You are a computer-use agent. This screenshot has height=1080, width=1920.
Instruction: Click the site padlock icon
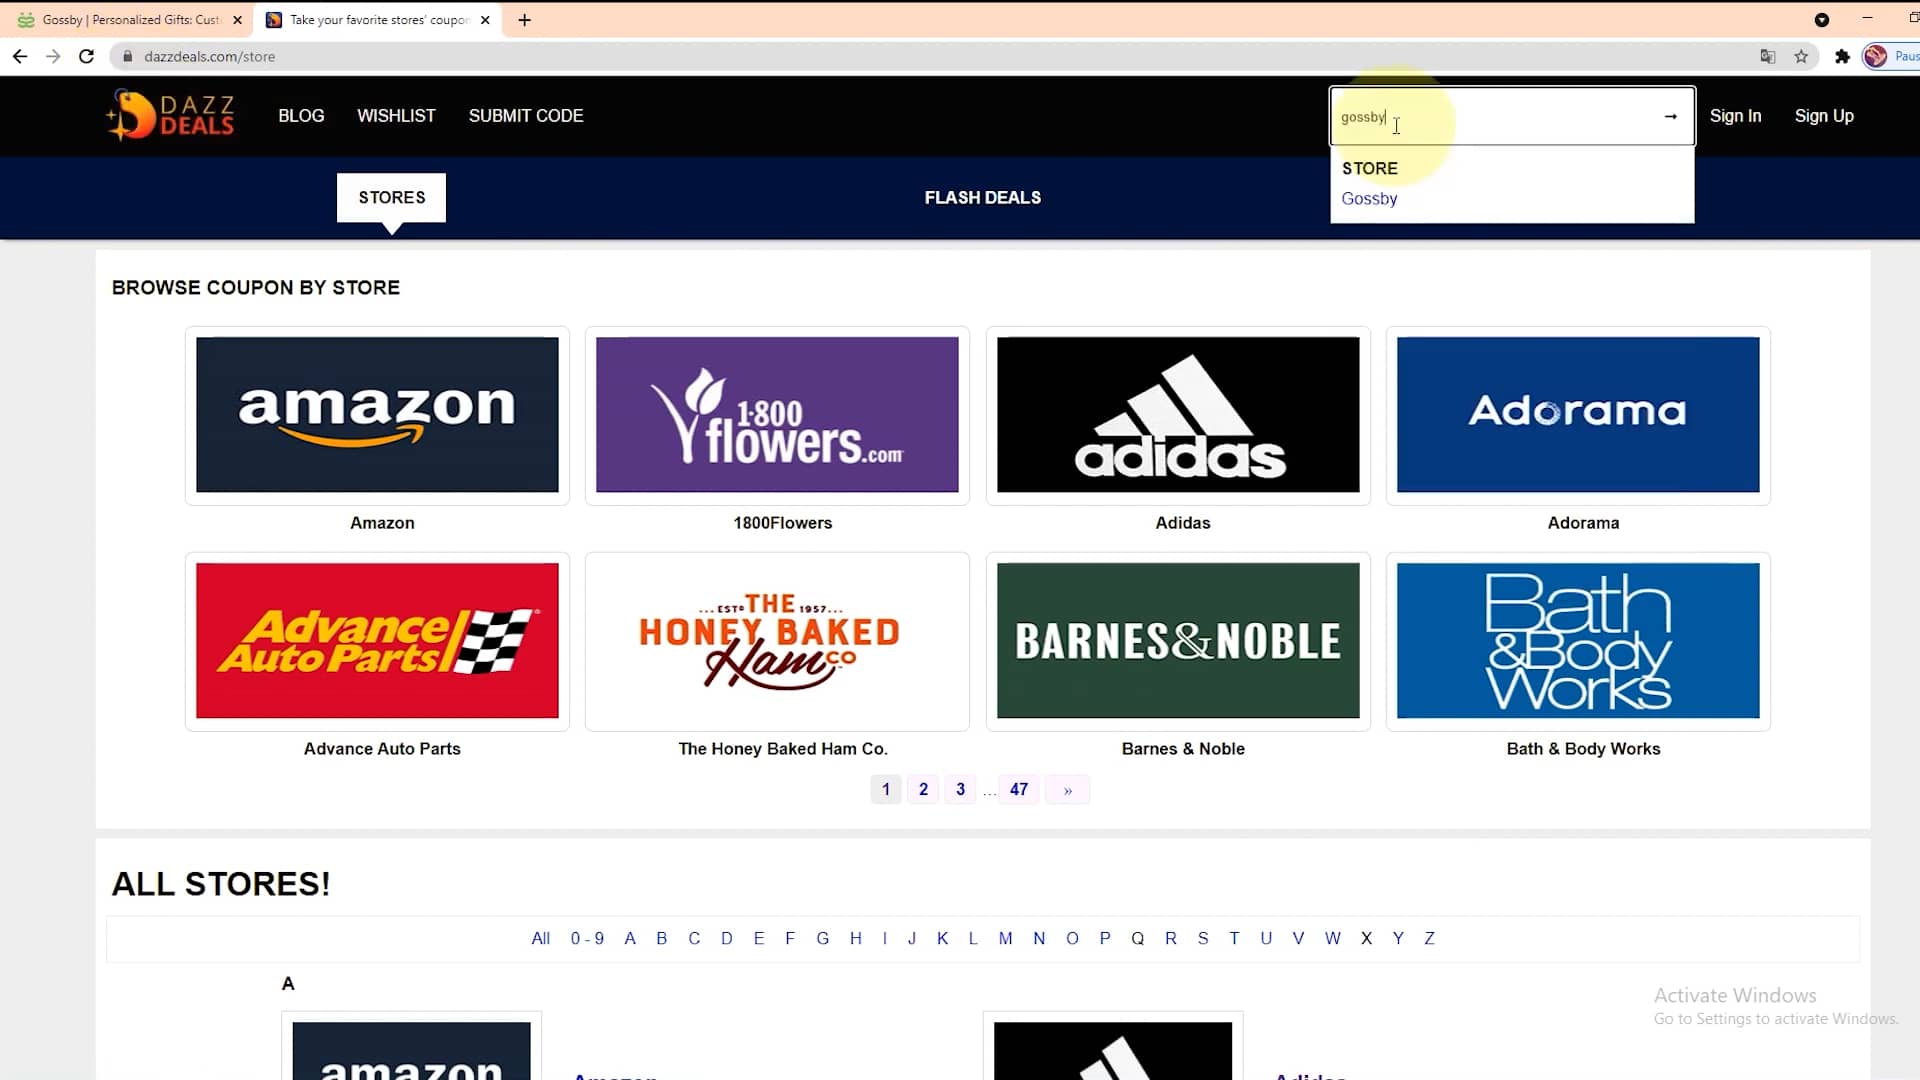tap(127, 57)
